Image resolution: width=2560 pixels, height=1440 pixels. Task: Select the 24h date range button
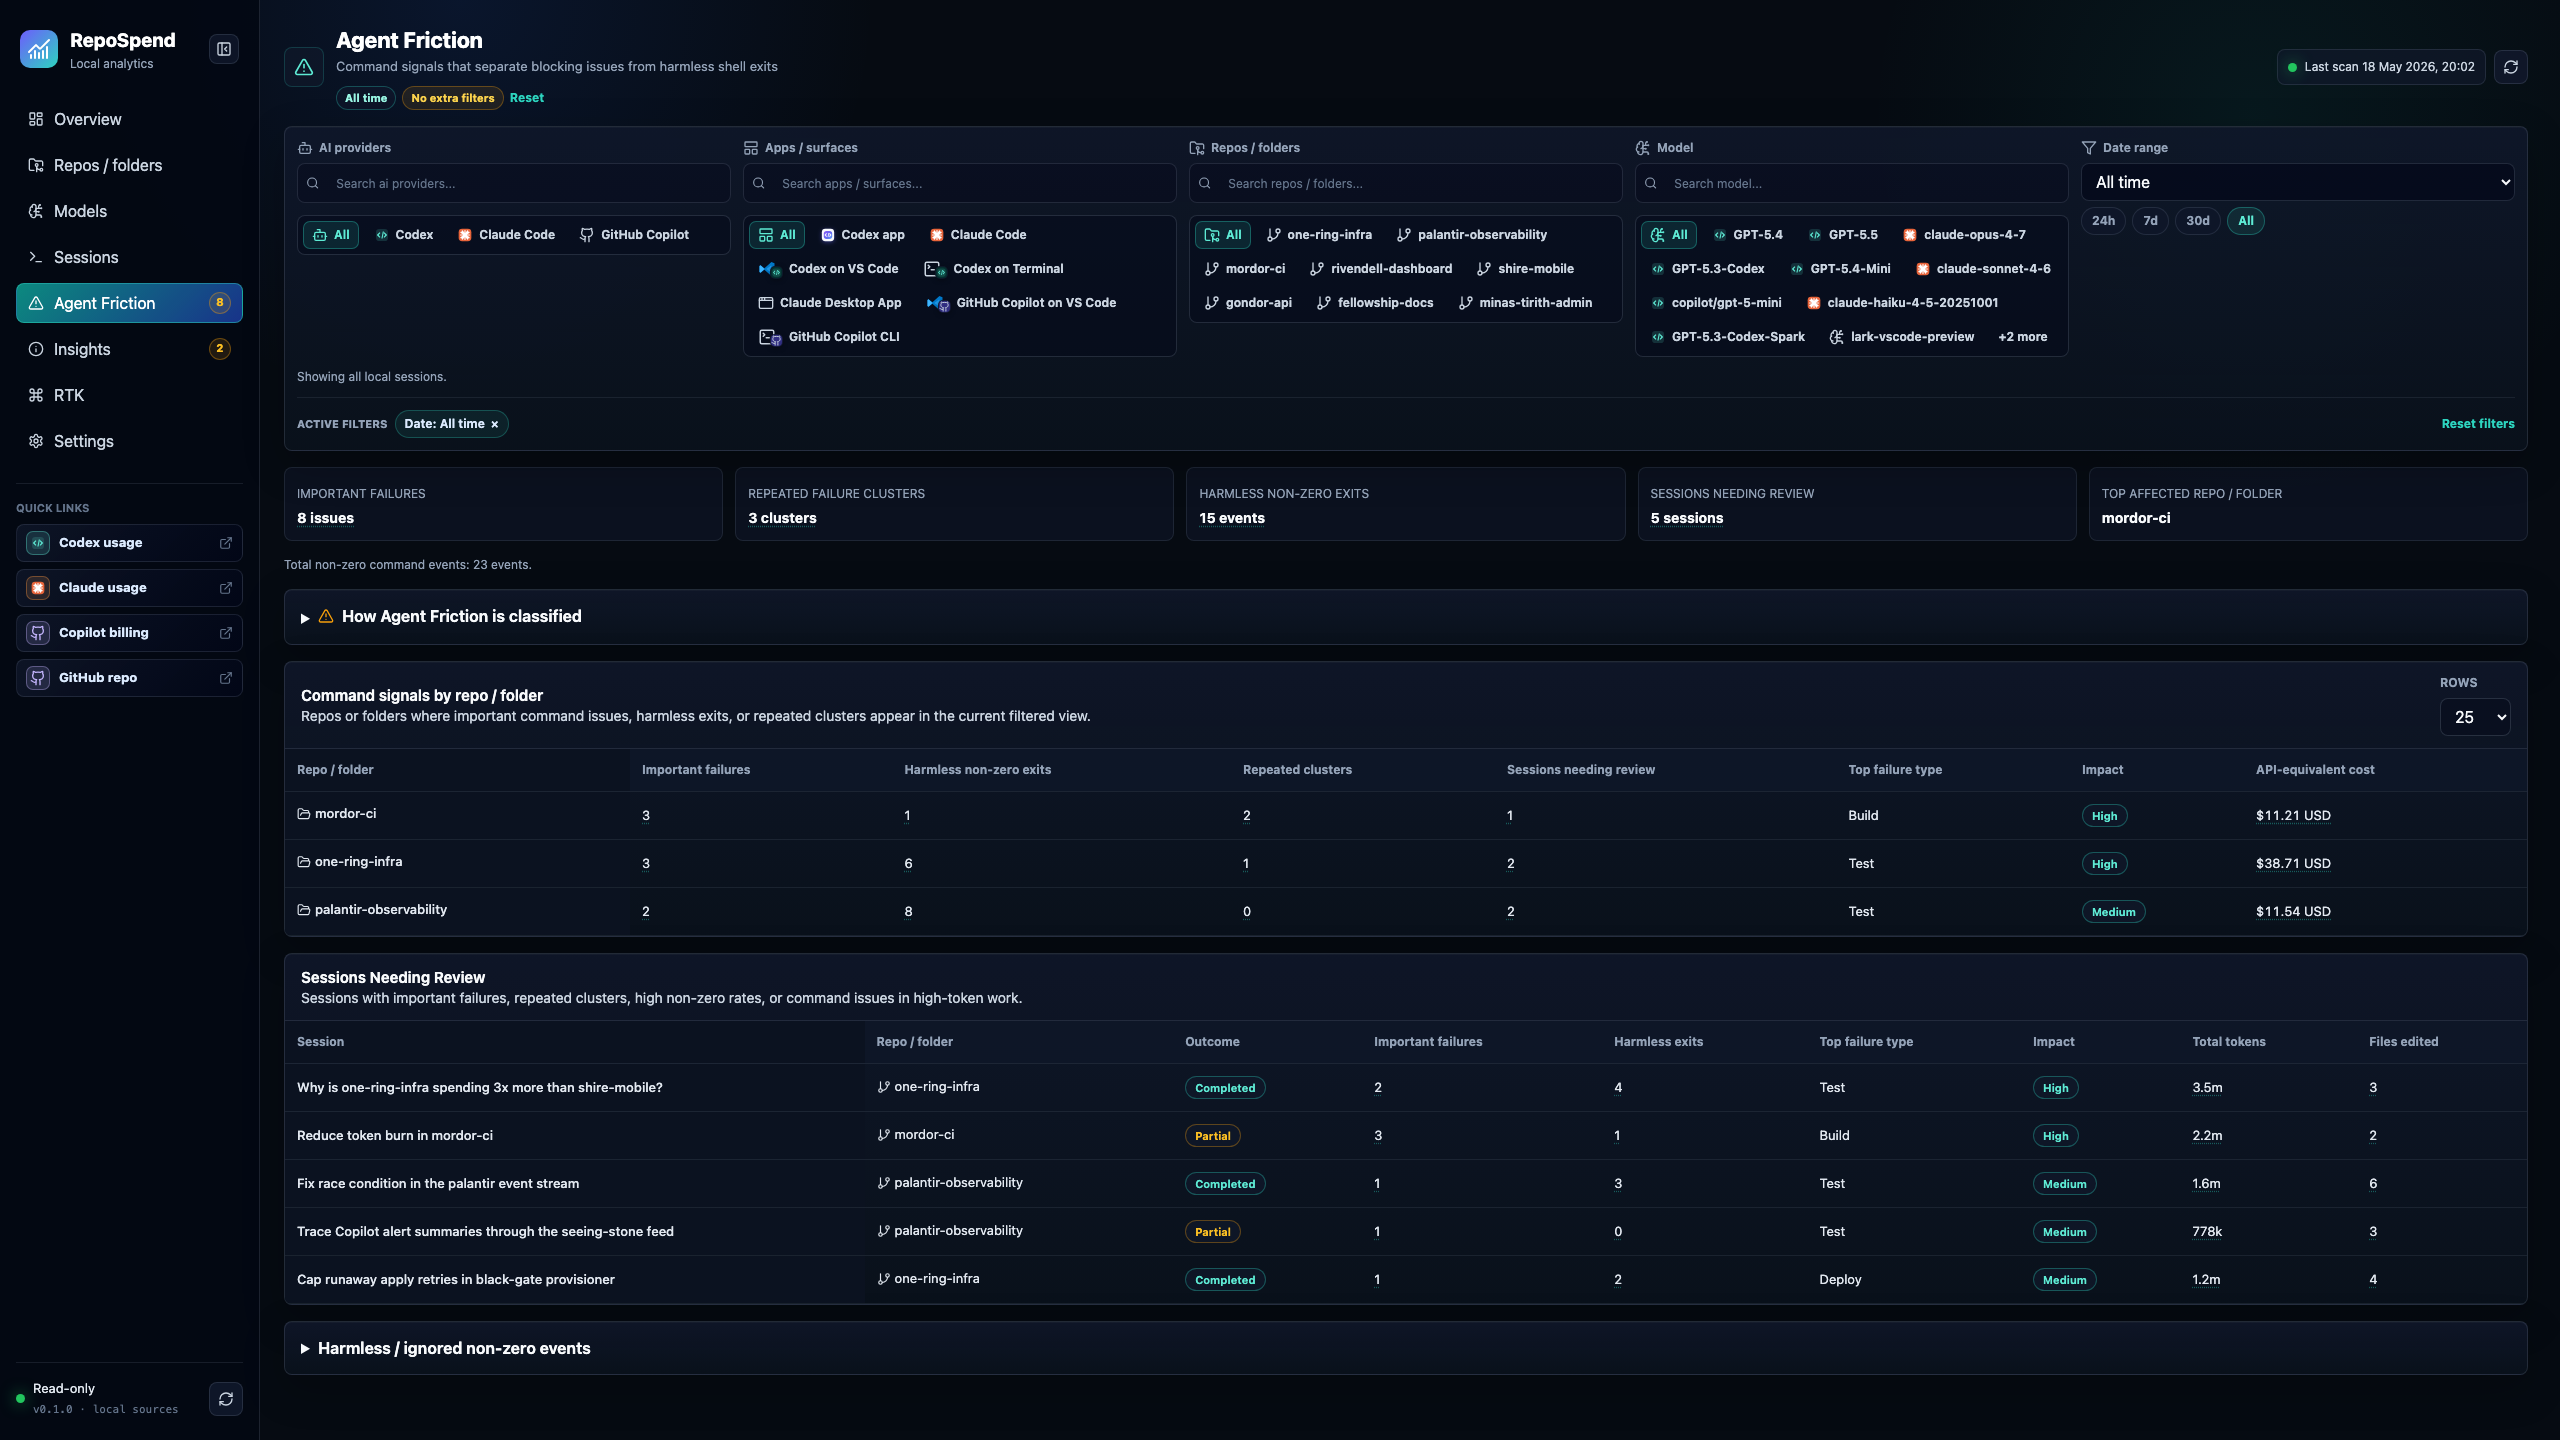tap(2103, 221)
